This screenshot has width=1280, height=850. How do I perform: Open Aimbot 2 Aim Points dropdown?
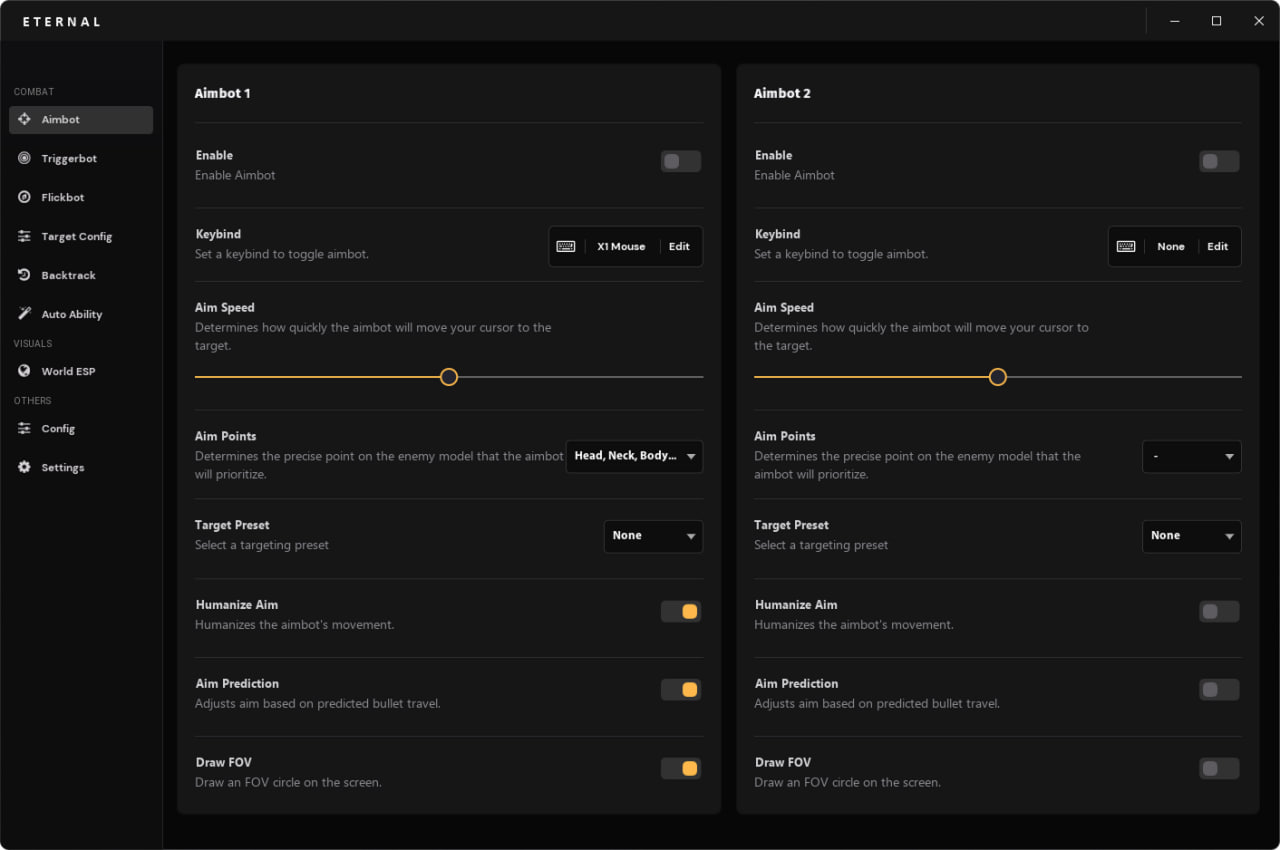pyautogui.click(x=1191, y=456)
